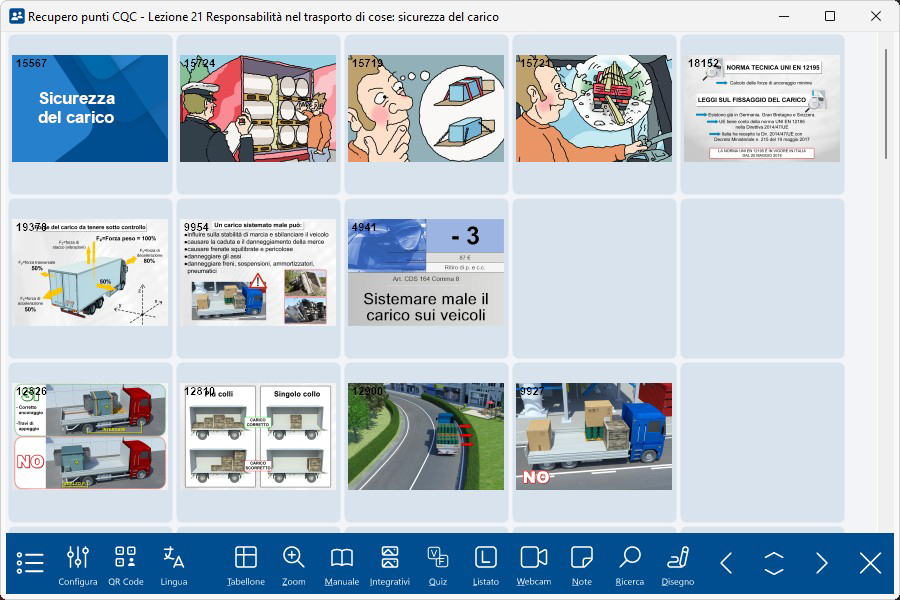Click the app icon in the title bar
This screenshot has width=900, height=600.
pyautogui.click(x=17, y=16)
